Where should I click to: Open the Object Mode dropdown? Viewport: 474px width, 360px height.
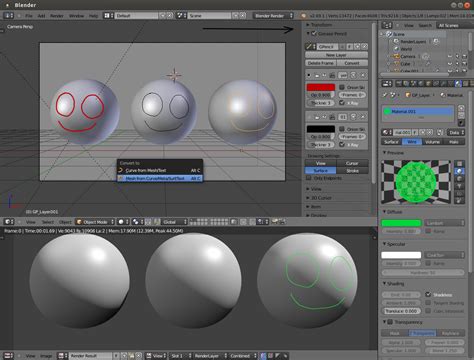[x=95, y=222]
